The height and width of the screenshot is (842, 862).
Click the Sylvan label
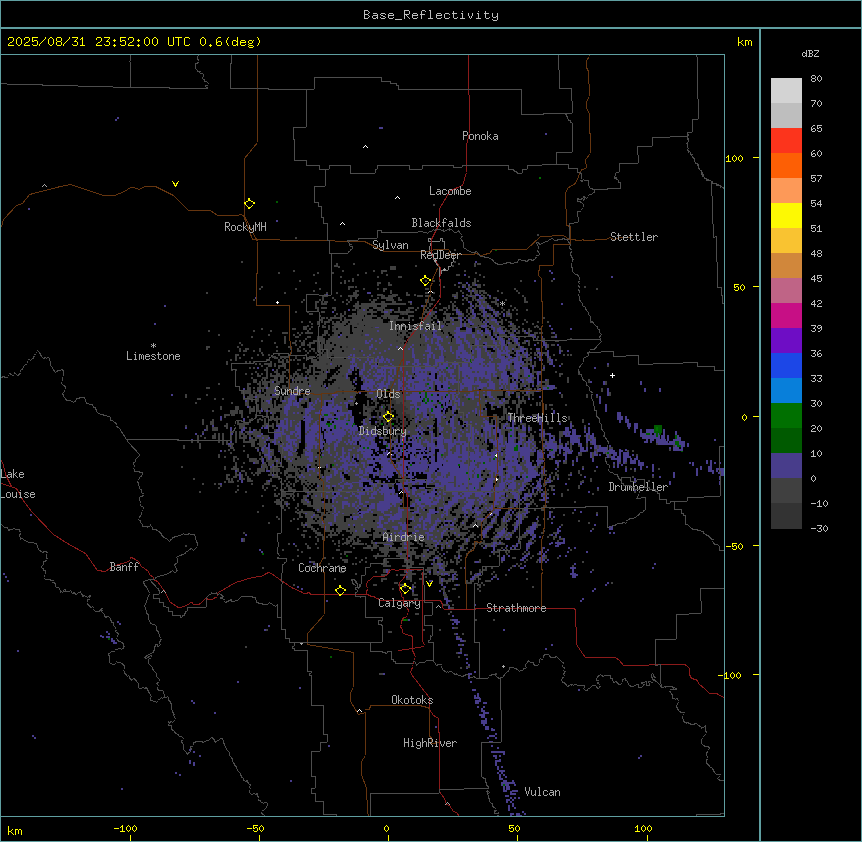coord(390,245)
